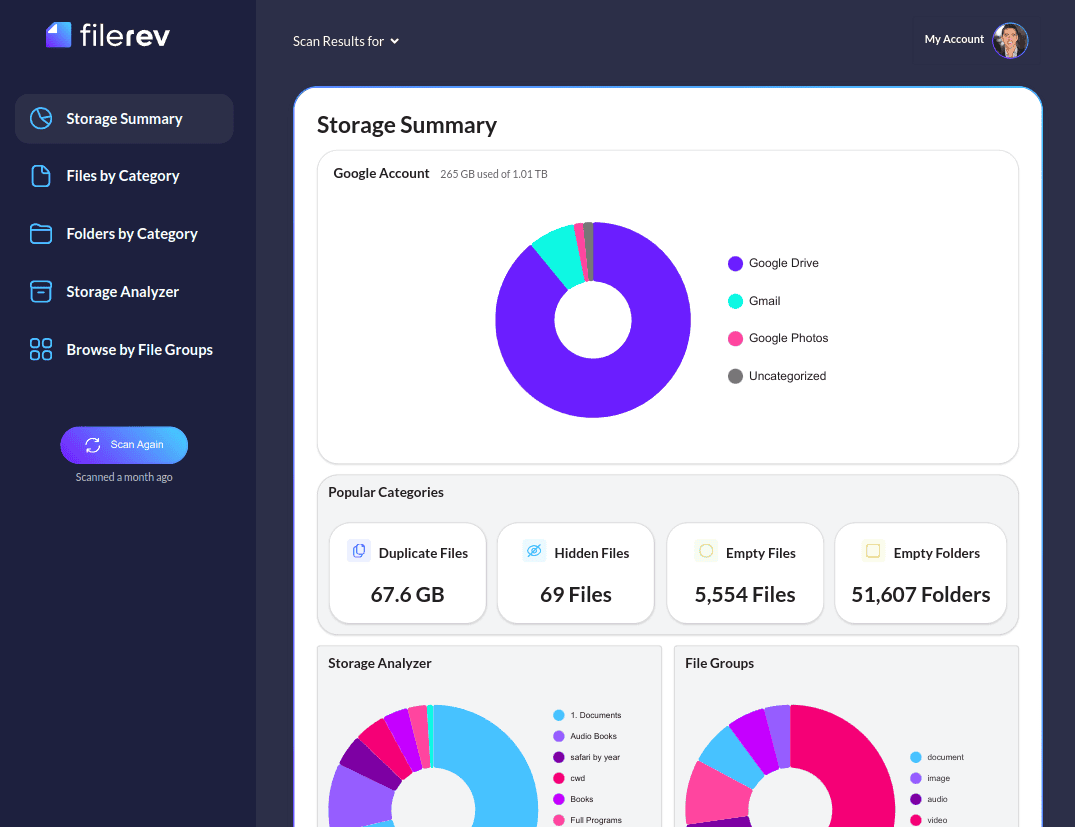Screen dimensions: 1075x827
Task: Click the Files by Category document icon
Action: point(40,175)
